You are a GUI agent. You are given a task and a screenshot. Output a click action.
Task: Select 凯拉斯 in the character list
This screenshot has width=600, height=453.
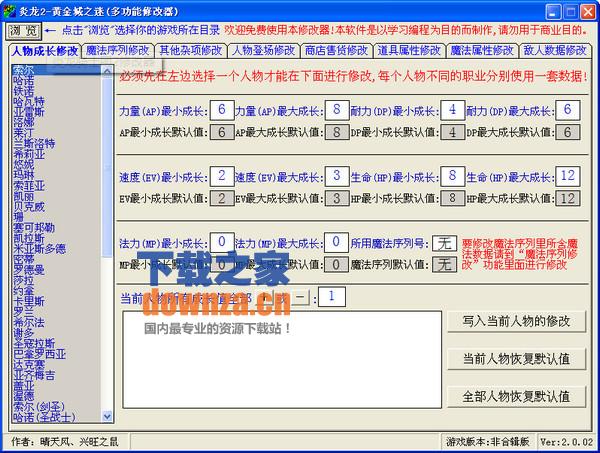(57, 238)
